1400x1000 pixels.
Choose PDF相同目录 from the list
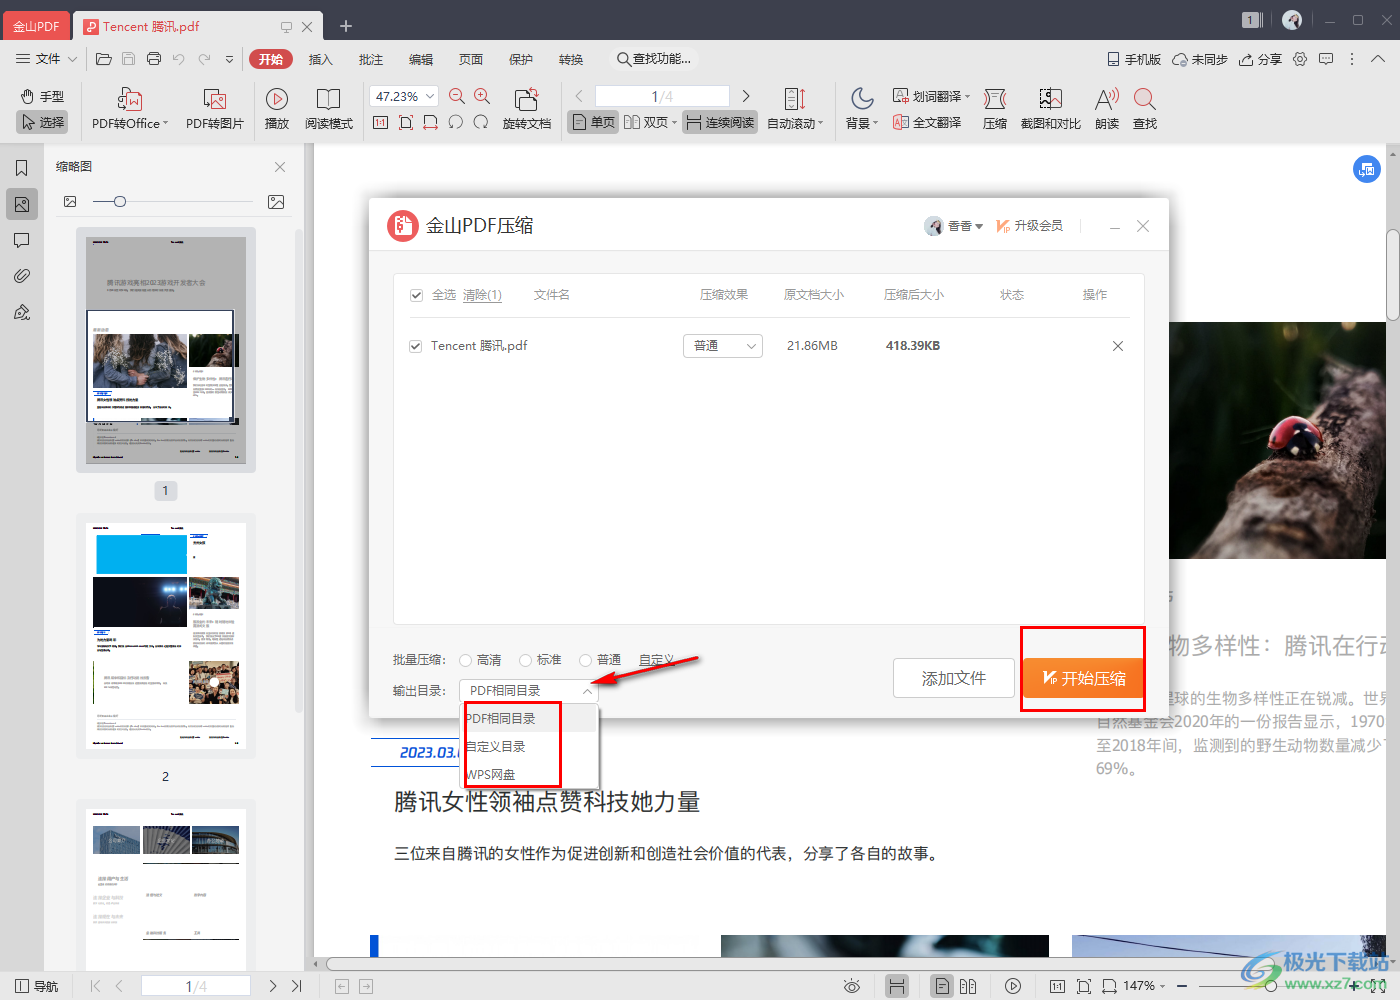click(x=529, y=718)
